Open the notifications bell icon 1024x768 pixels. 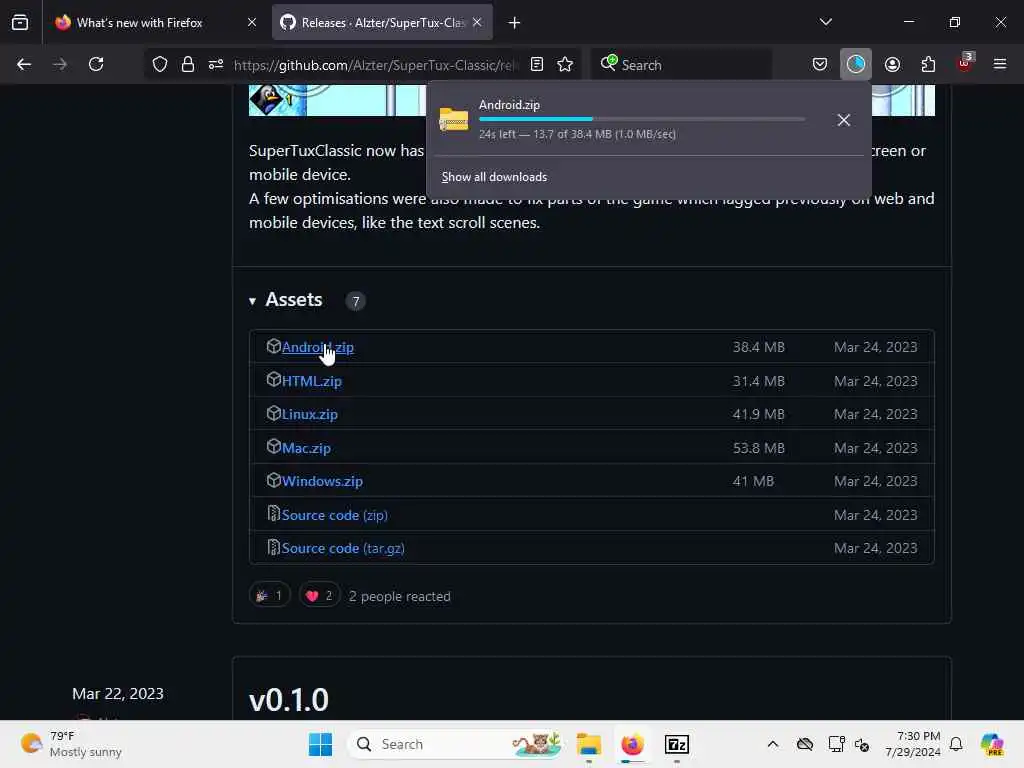[956, 744]
